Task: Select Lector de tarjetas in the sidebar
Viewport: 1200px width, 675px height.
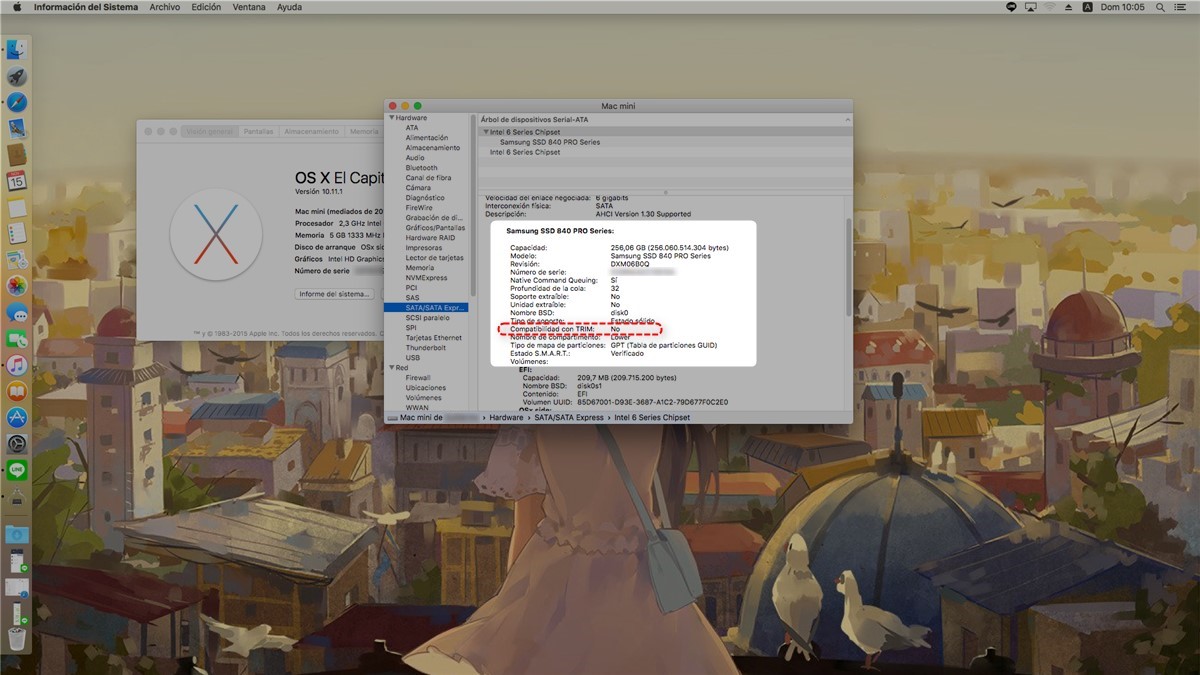Action: [435, 258]
